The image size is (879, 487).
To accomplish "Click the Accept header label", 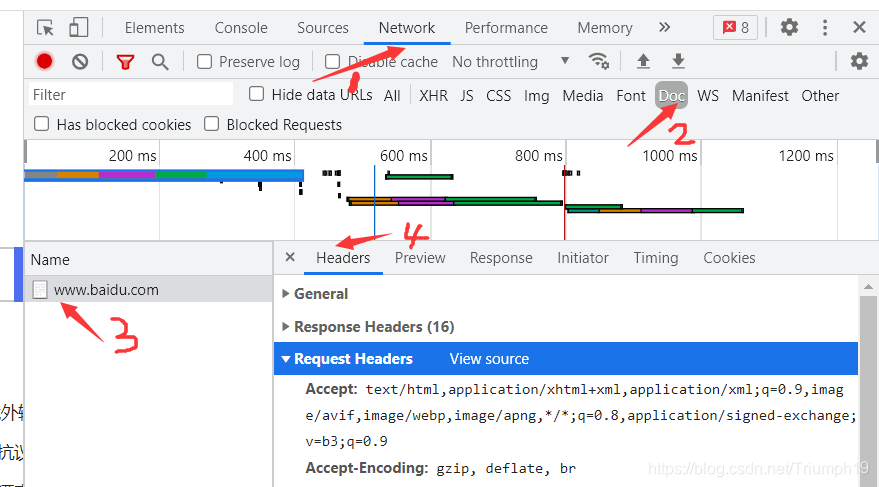I will click(x=331, y=389).
